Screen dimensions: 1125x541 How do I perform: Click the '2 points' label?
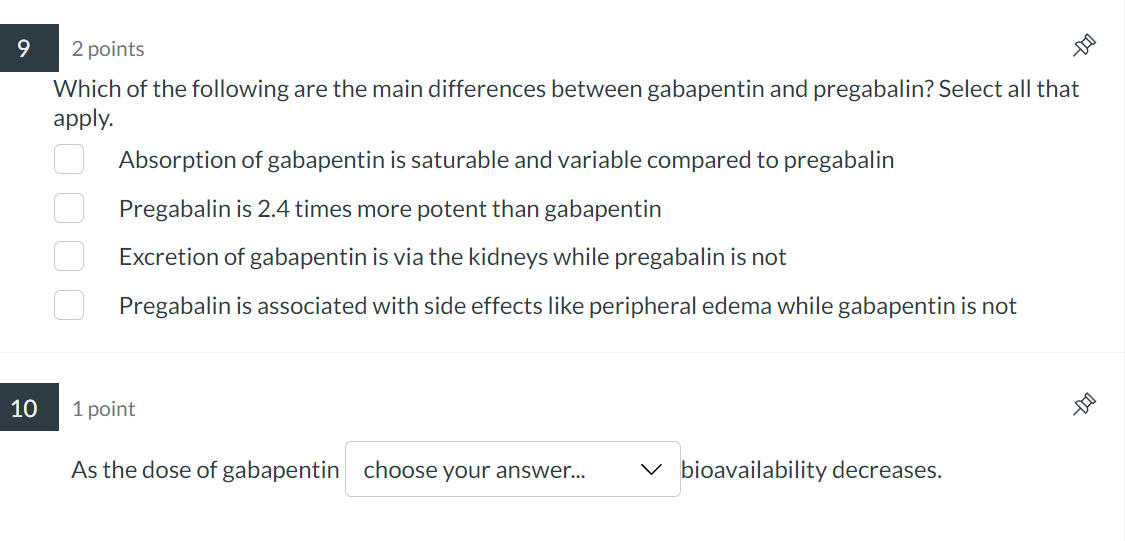(108, 49)
